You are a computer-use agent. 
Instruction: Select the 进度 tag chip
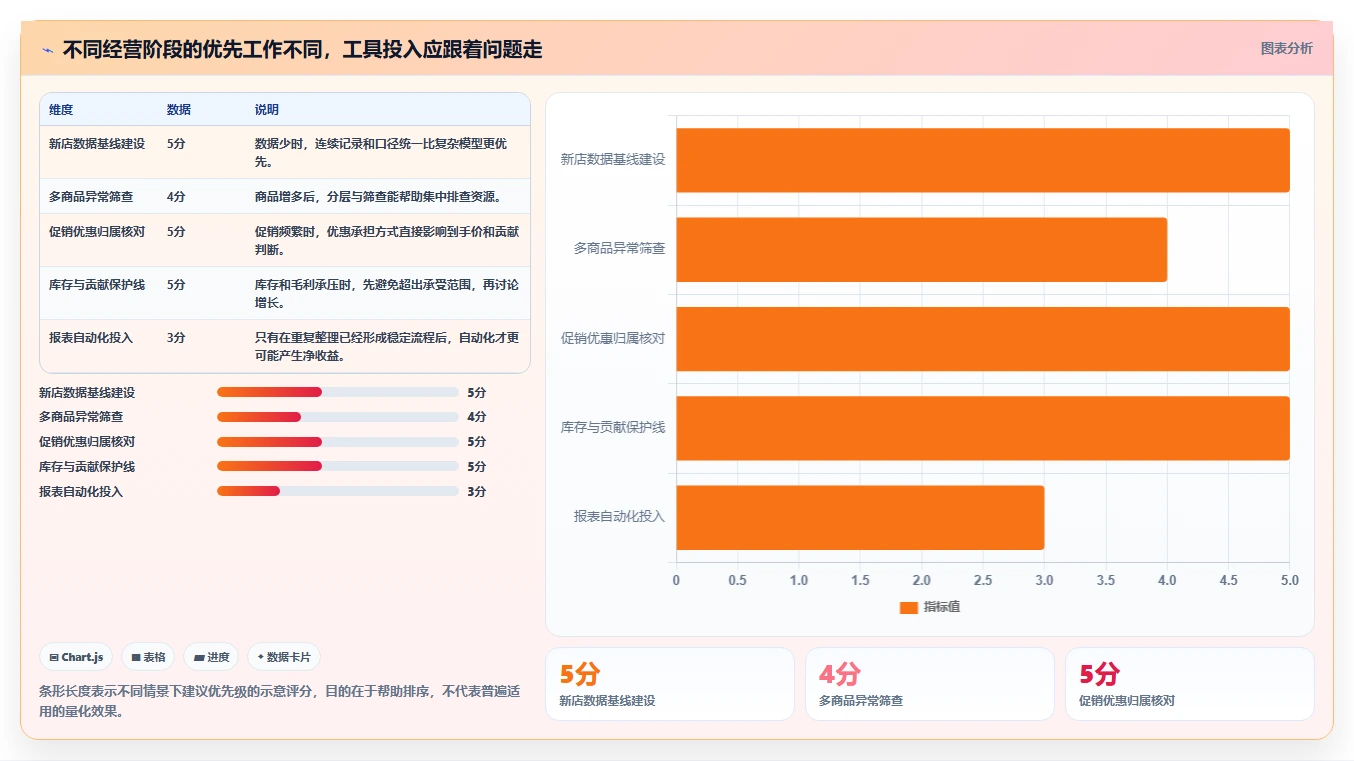click(x=211, y=657)
